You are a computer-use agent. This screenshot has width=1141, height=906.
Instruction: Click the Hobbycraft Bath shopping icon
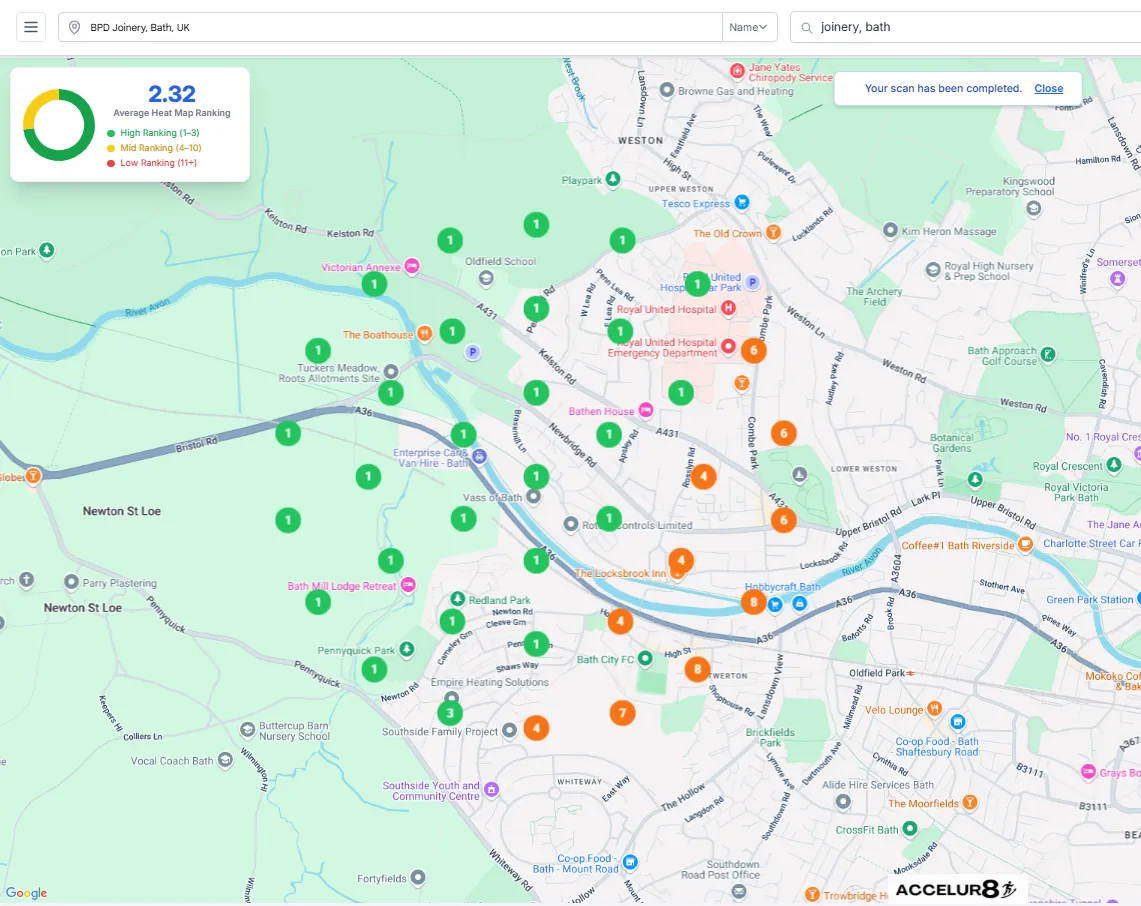coord(776,604)
